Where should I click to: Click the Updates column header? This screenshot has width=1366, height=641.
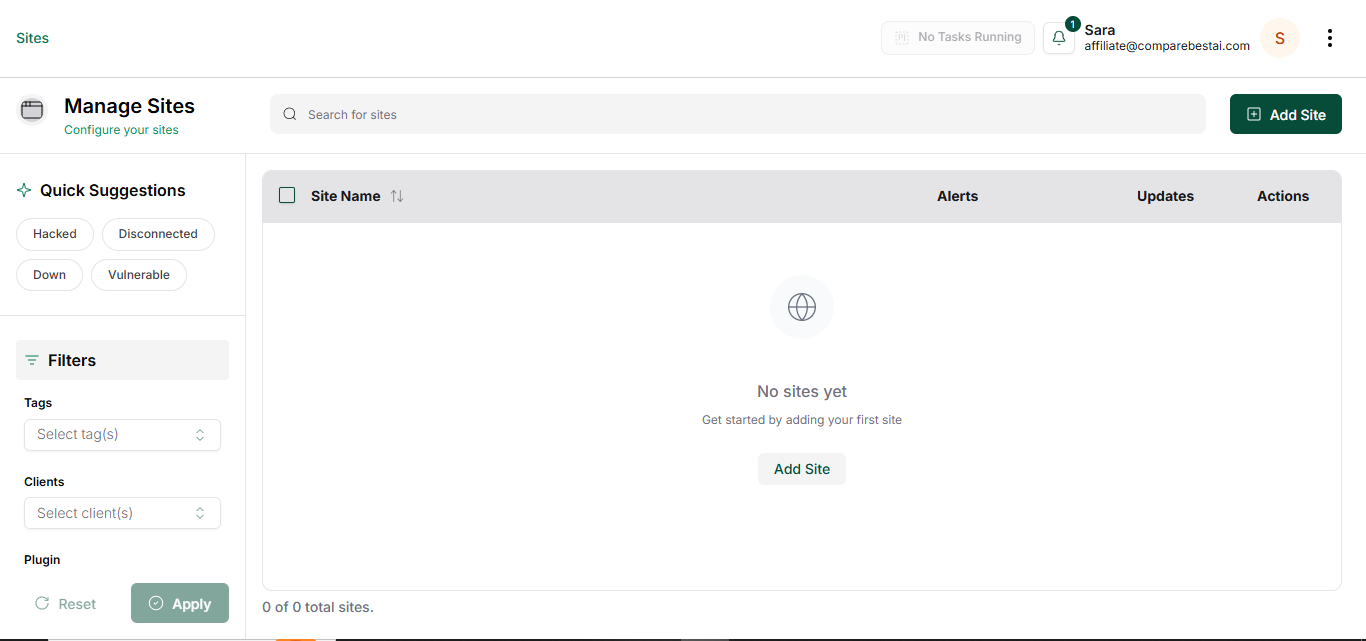[x=1165, y=196]
